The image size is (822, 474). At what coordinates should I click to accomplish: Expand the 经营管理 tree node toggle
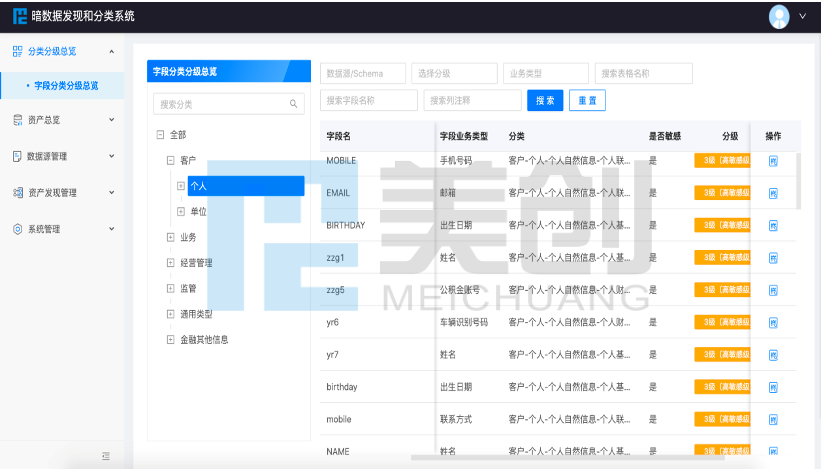(x=170, y=263)
